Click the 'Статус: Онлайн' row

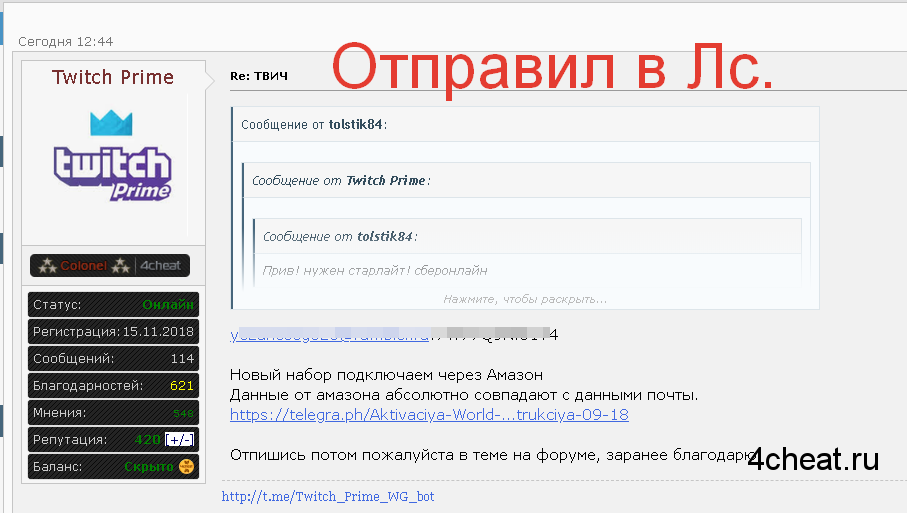point(113,304)
